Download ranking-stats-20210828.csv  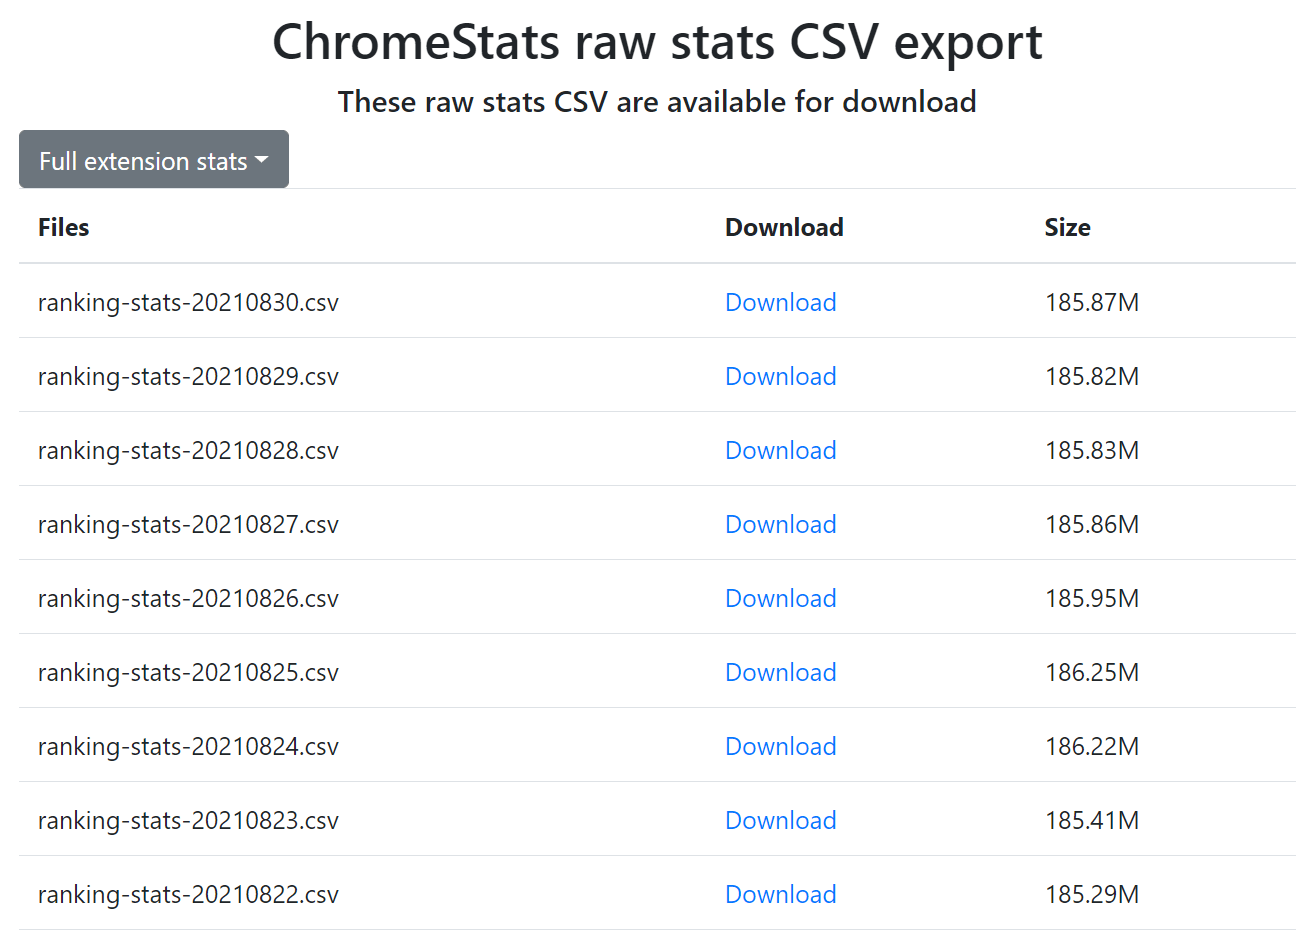(x=780, y=450)
